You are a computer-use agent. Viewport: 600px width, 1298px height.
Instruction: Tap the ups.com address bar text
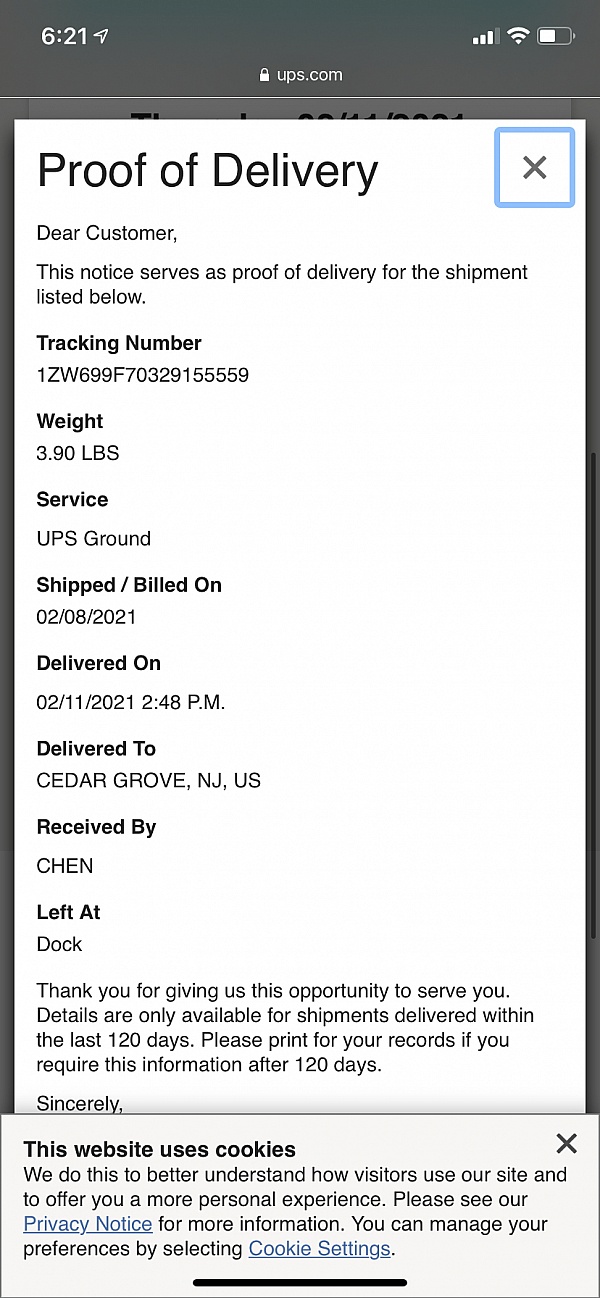(310, 75)
